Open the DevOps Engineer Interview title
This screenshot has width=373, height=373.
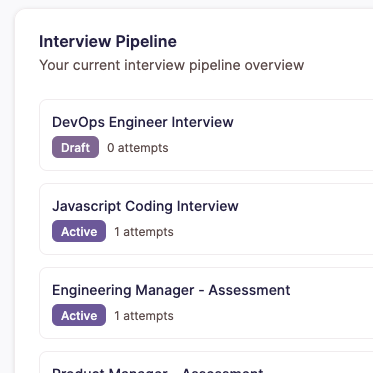click(143, 122)
